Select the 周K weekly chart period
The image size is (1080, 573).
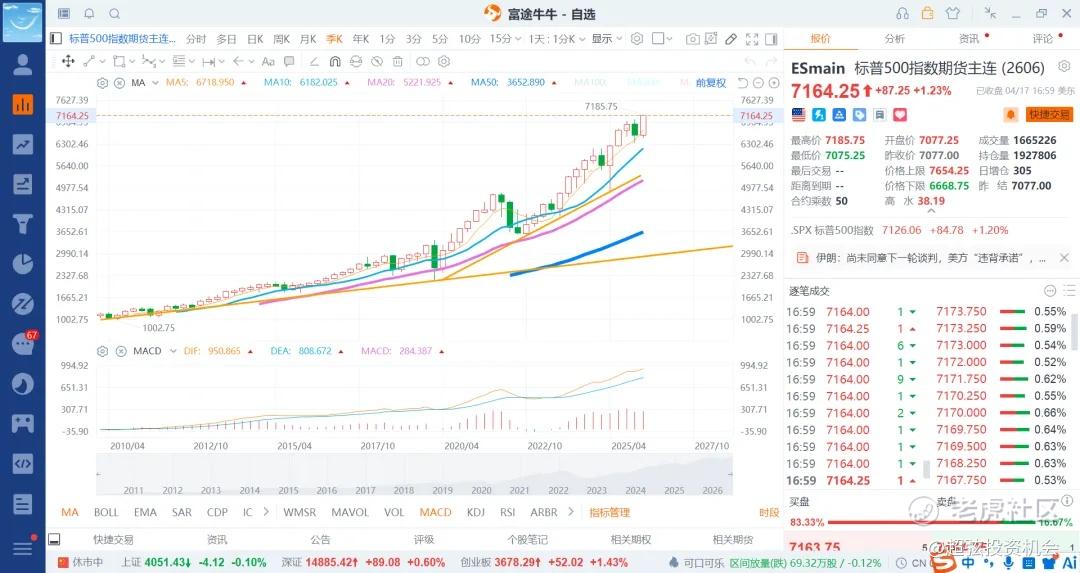pyautogui.click(x=282, y=39)
